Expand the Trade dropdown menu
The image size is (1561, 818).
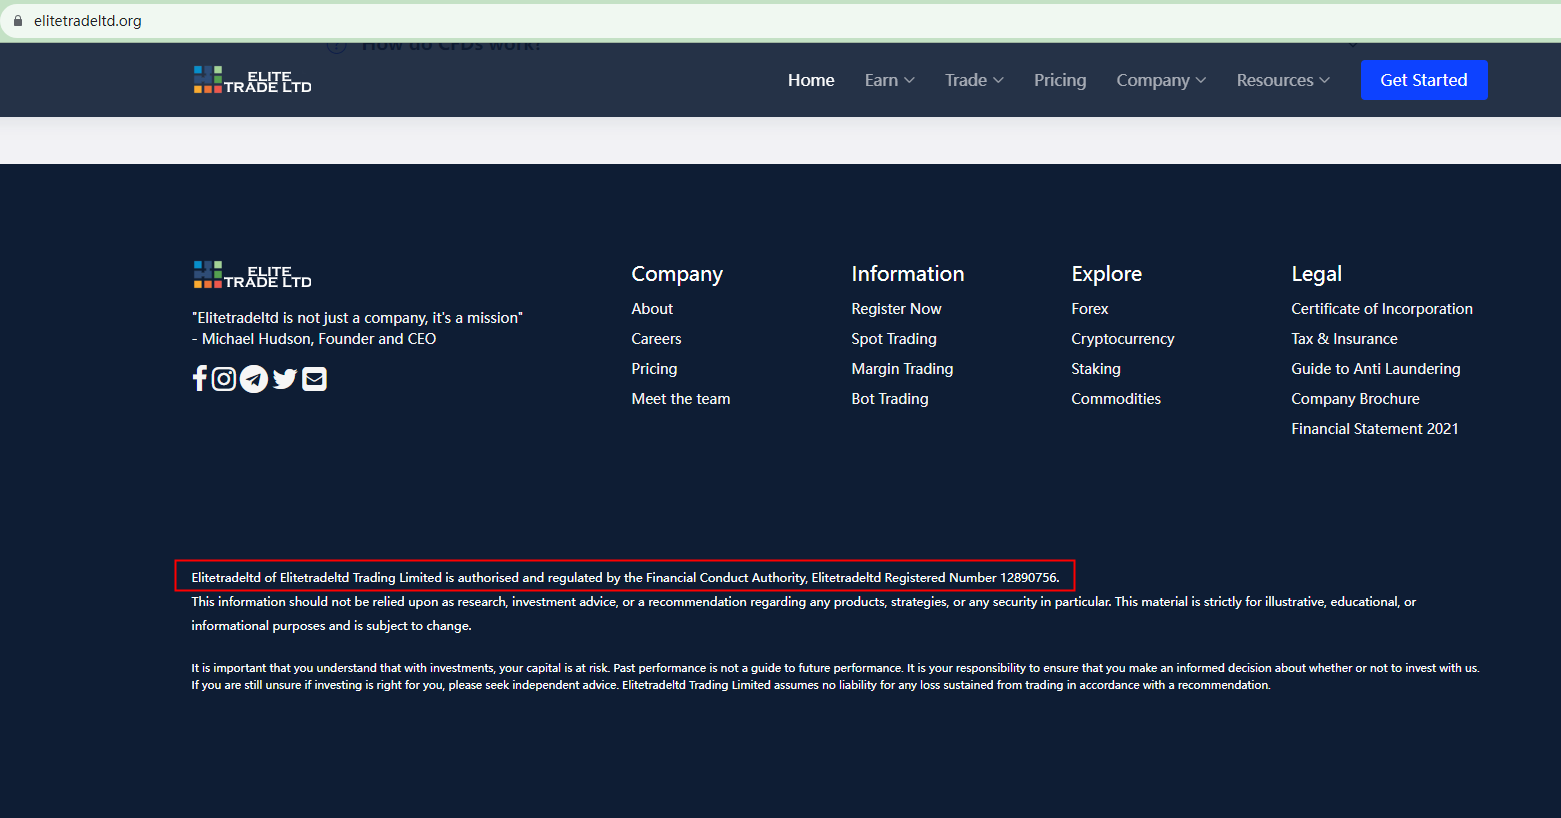coord(974,80)
